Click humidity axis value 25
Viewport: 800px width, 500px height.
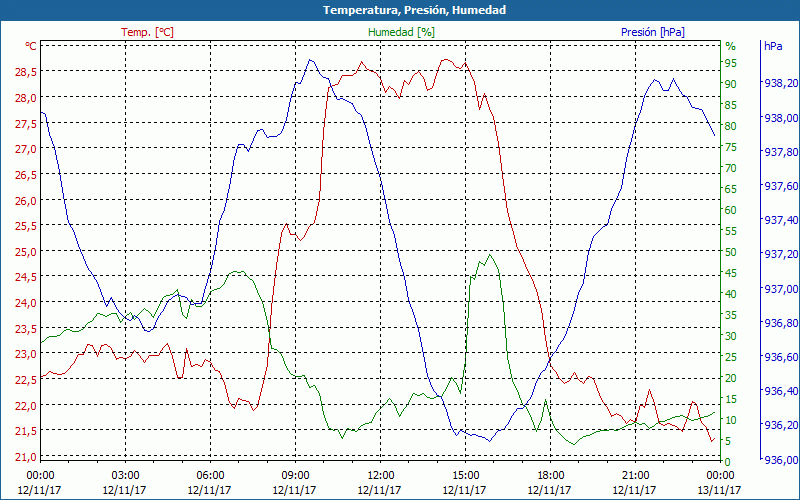coord(731,357)
